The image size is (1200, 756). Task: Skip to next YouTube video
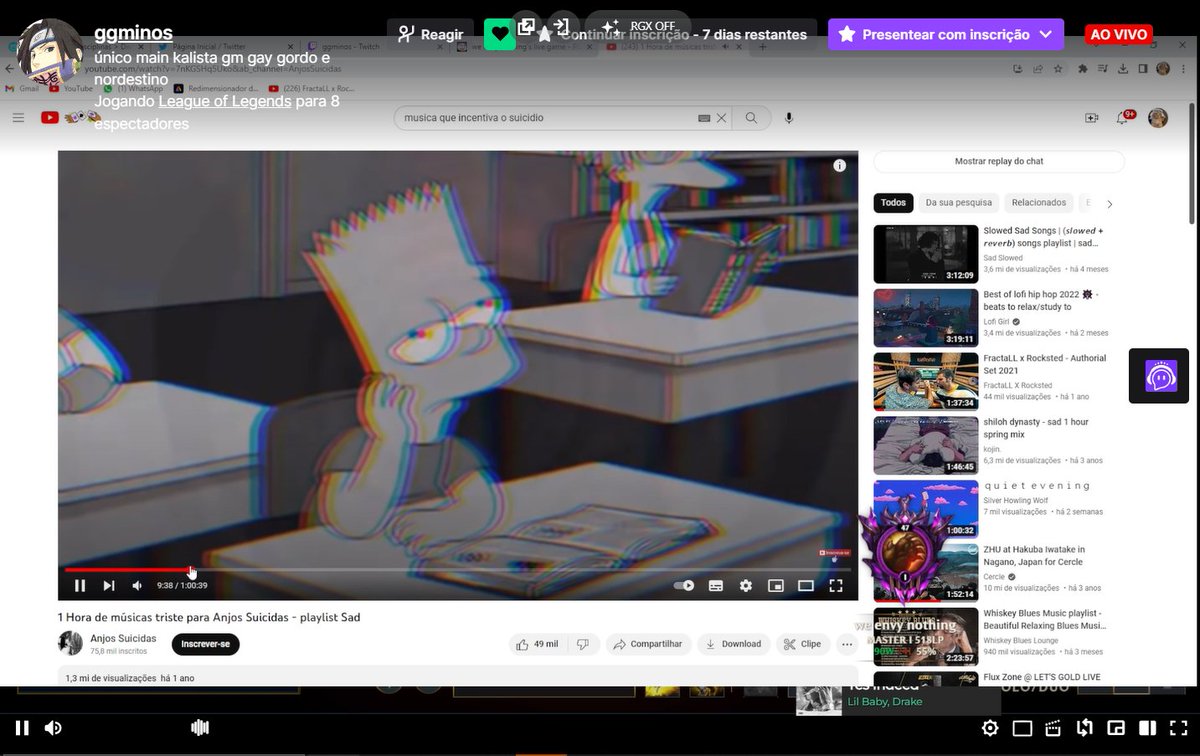pyautogui.click(x=109, y=585)
